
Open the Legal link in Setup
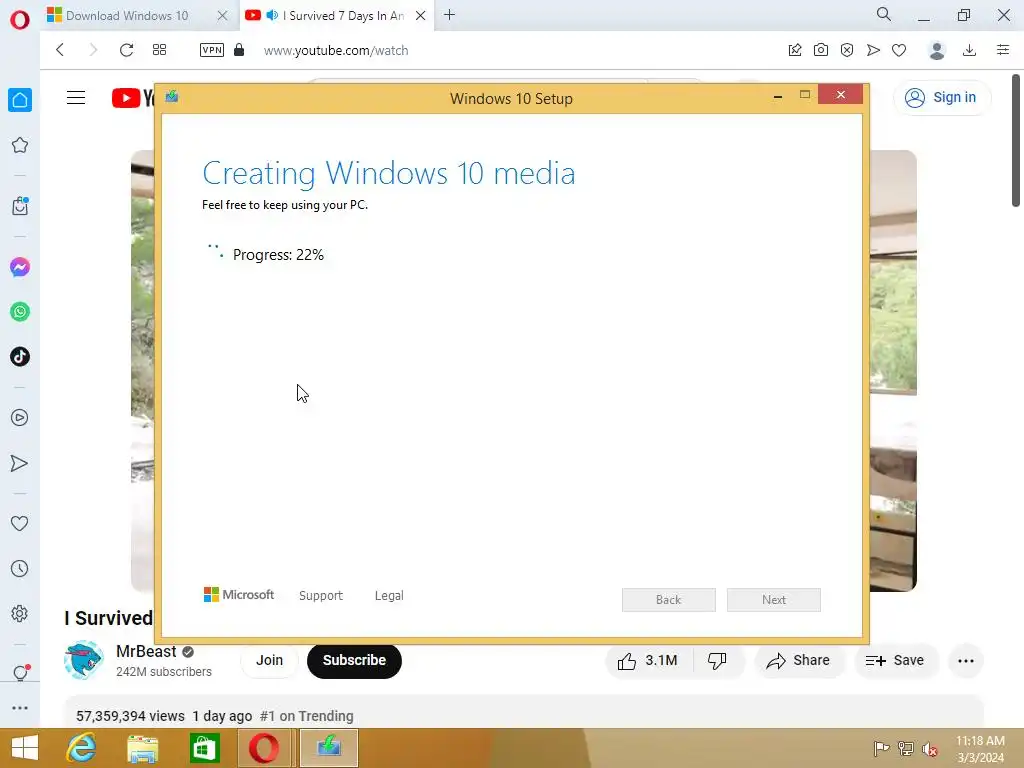click(389, 596)
